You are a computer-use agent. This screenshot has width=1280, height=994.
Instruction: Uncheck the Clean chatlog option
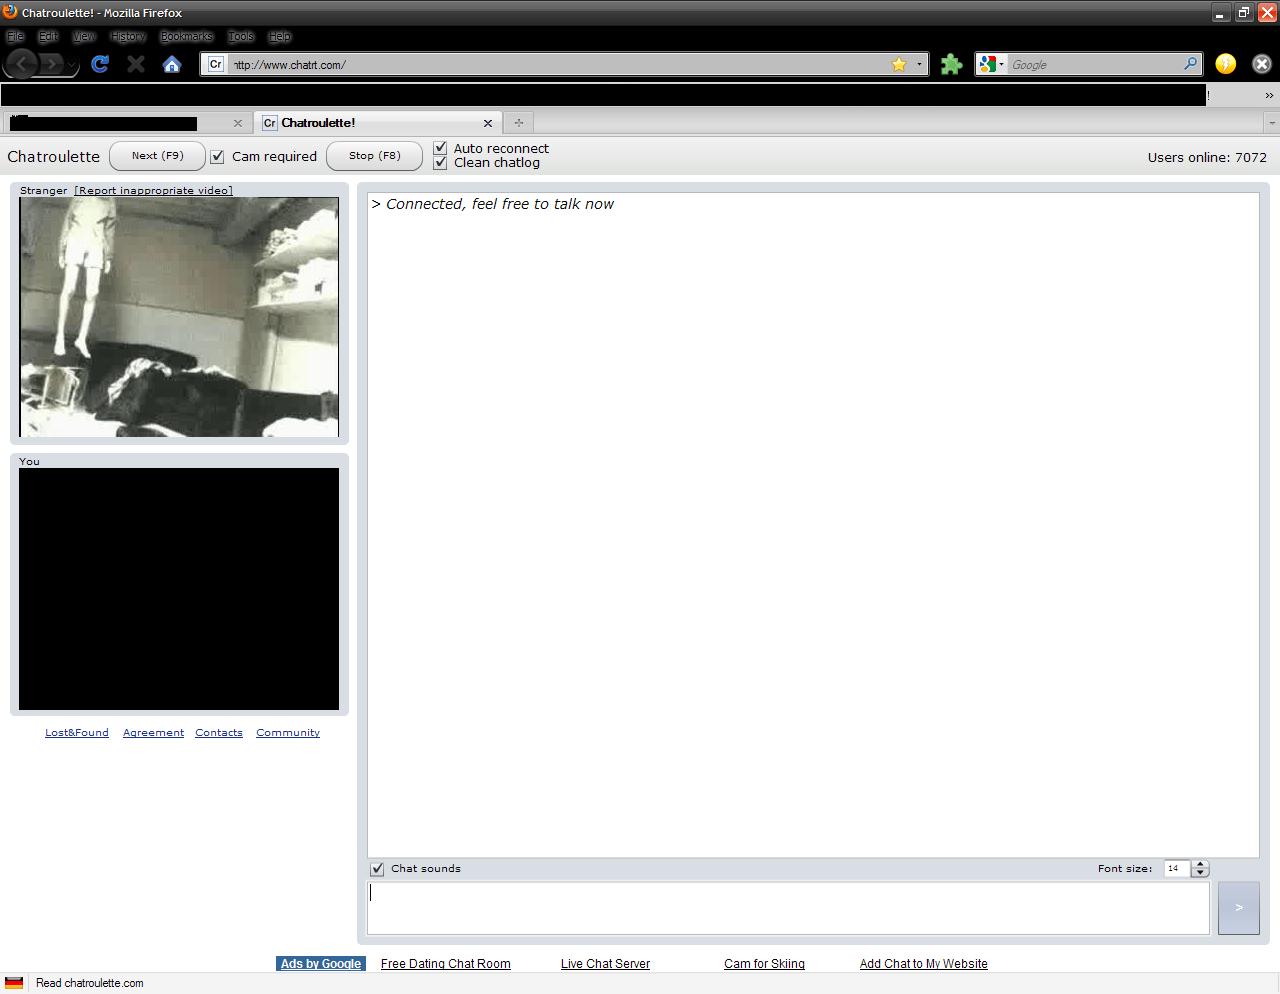[x=440, y=162]
